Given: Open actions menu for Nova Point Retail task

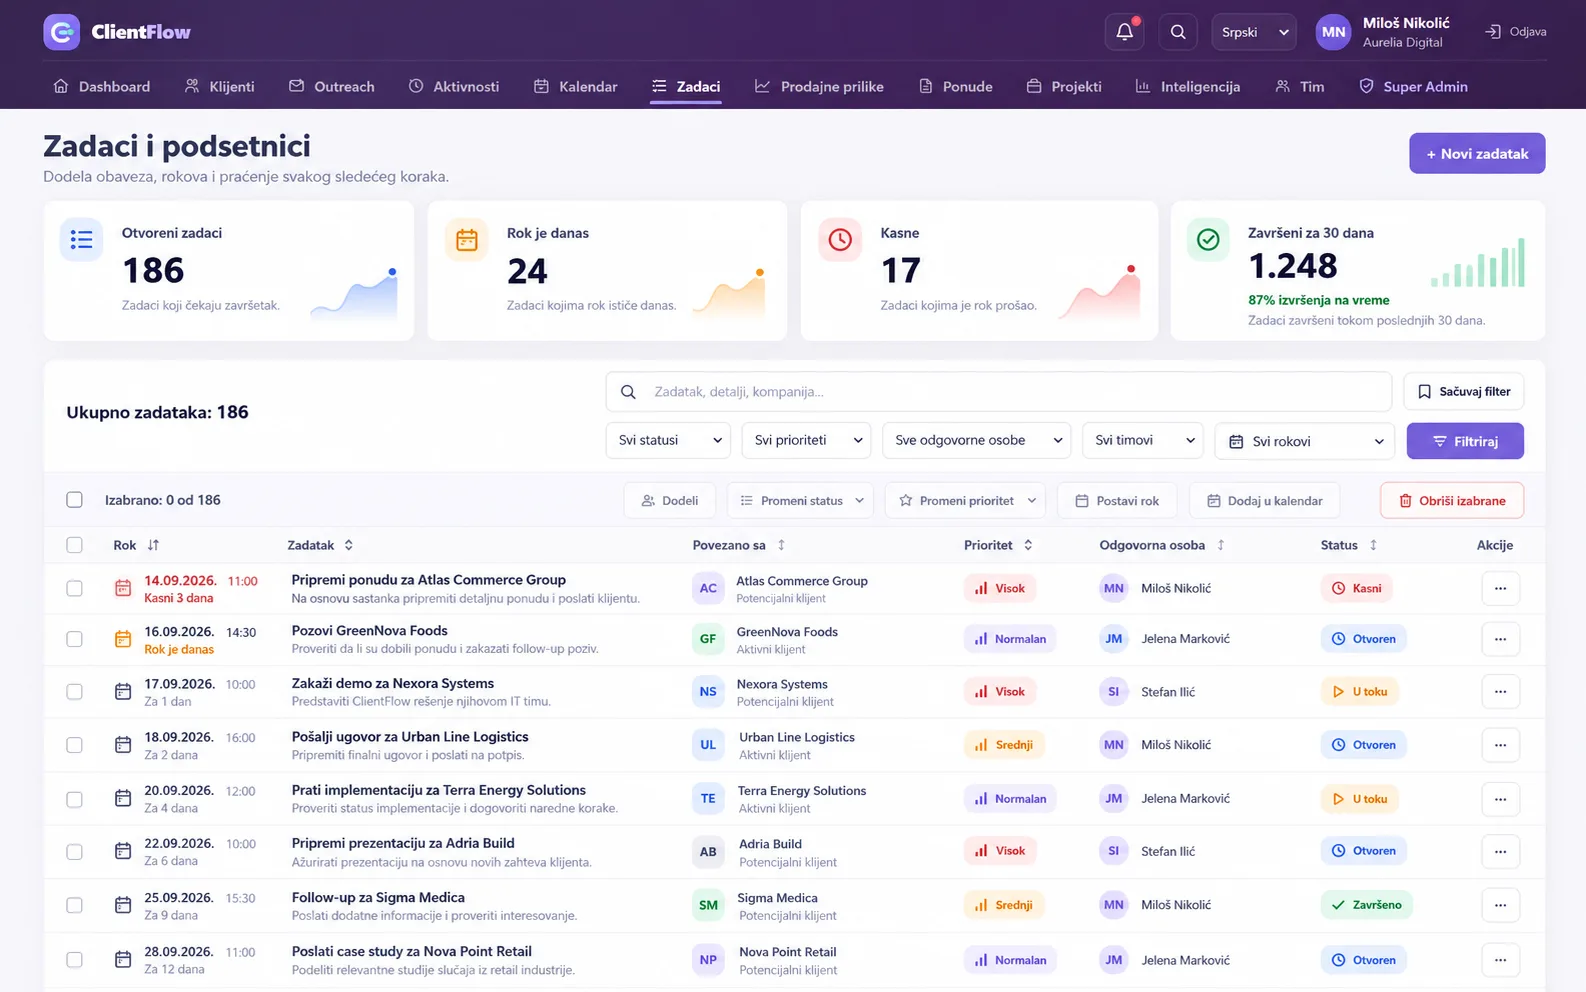Looking at the screenshot, I should click(1500, 960).
